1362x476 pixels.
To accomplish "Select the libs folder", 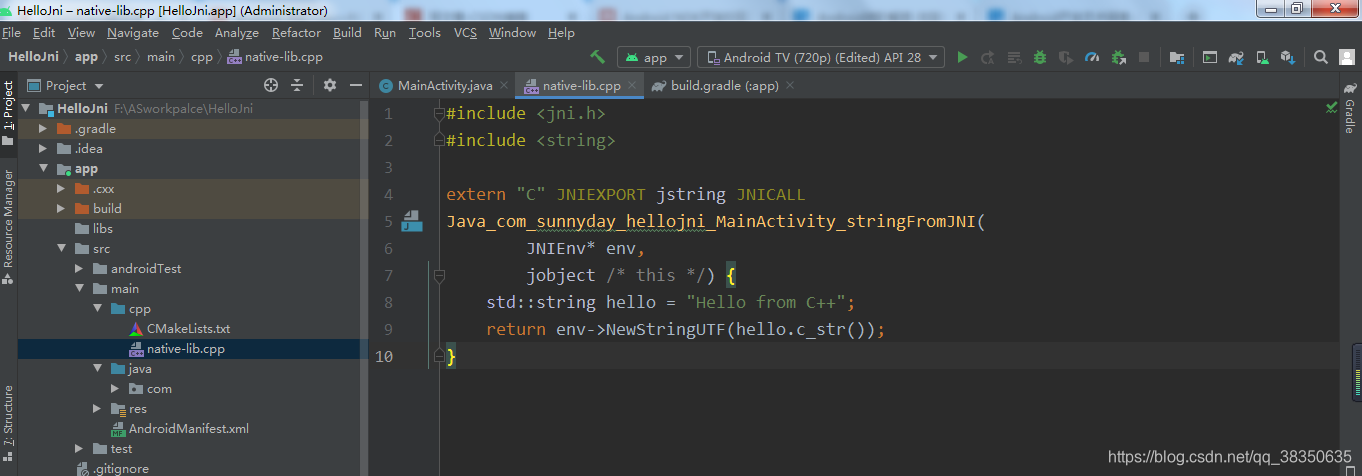I will tap(103, 229).
